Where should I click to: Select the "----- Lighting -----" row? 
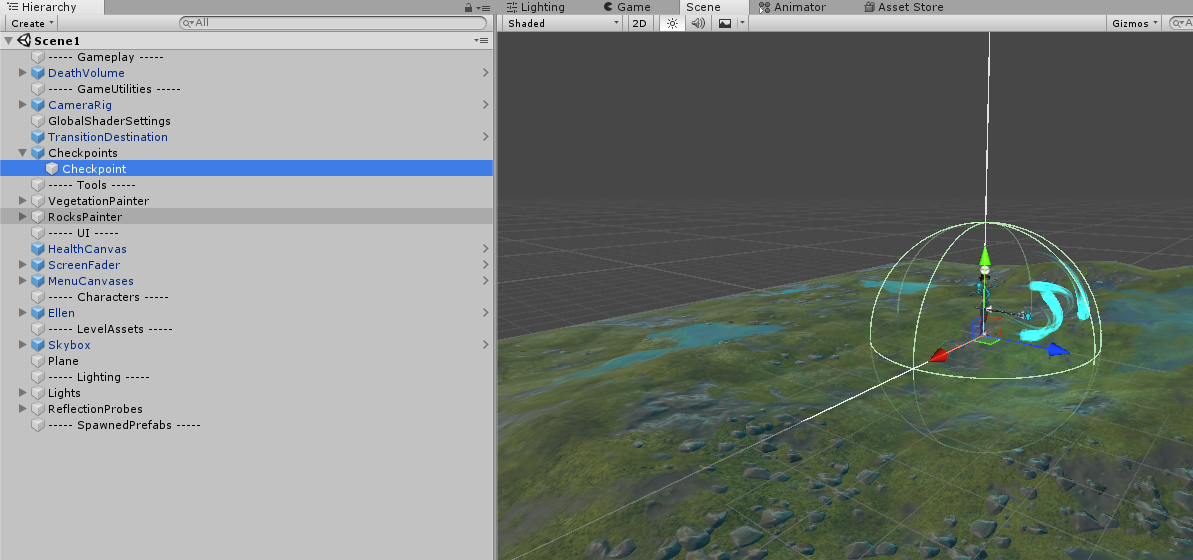click(x=247, y=377)
